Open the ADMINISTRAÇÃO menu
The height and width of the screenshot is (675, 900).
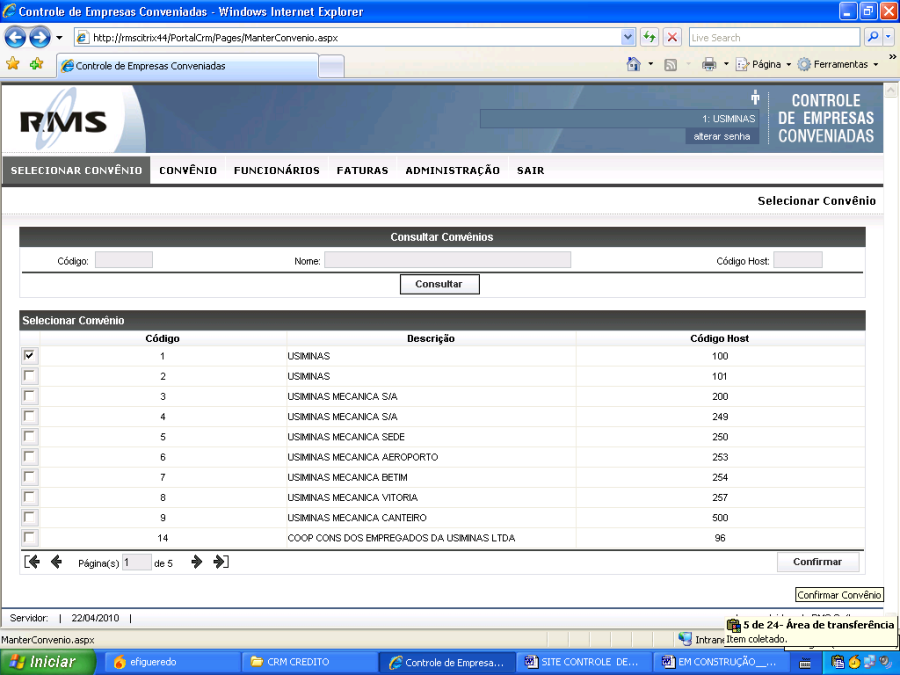452,170
